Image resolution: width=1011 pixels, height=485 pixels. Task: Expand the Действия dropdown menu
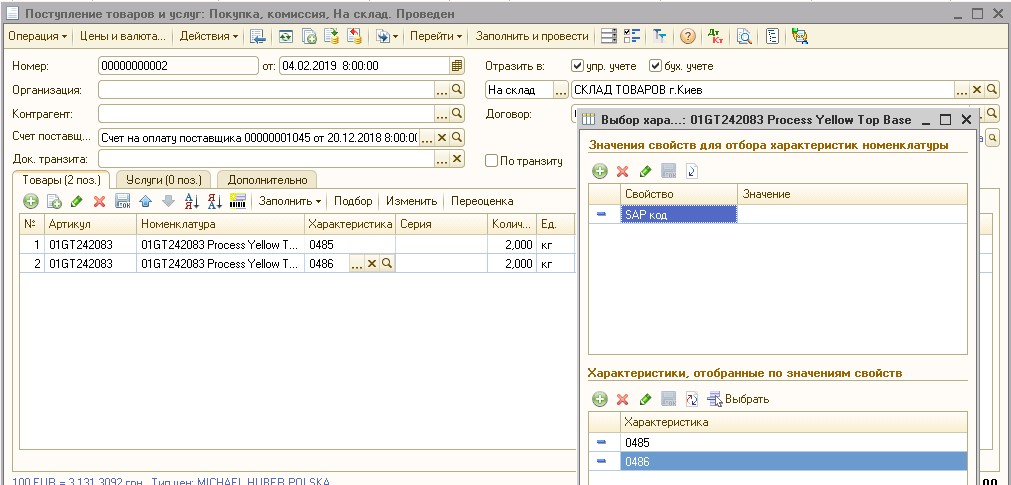point(208,36)
